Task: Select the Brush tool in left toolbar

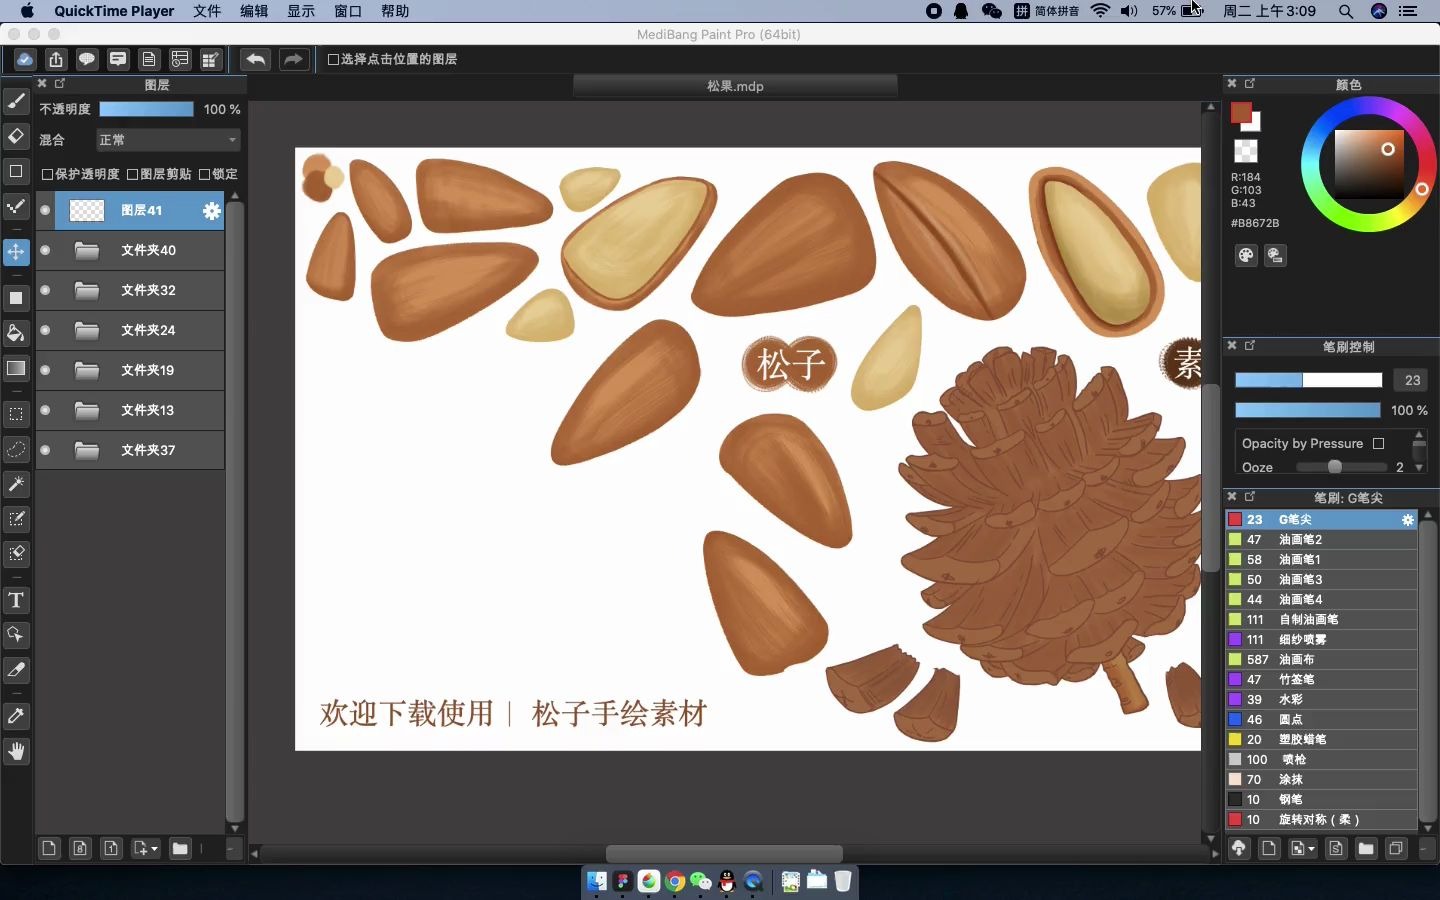Action: 16,101
